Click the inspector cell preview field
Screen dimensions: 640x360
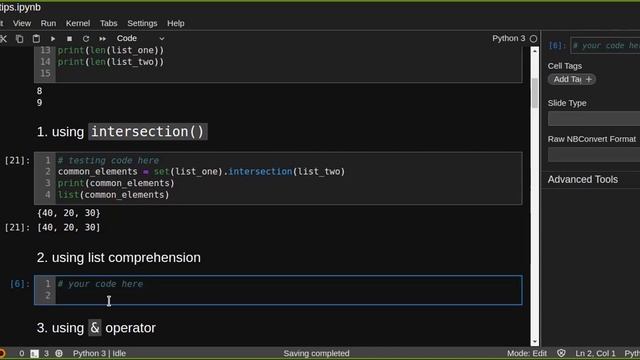605,46
